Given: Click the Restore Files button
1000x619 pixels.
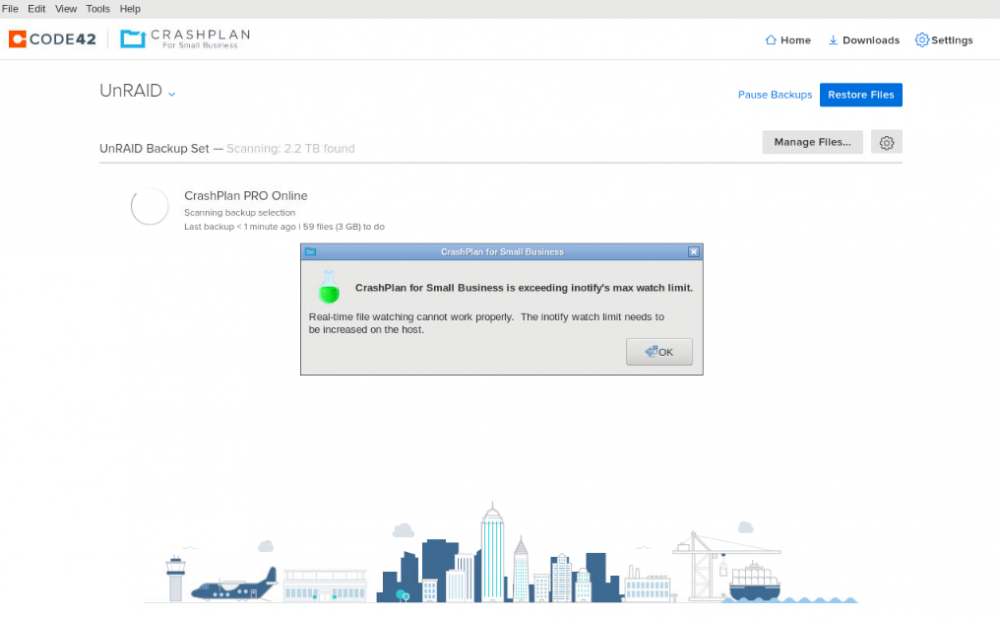Looking at the screenshot, I should click(x=861, y=94).
